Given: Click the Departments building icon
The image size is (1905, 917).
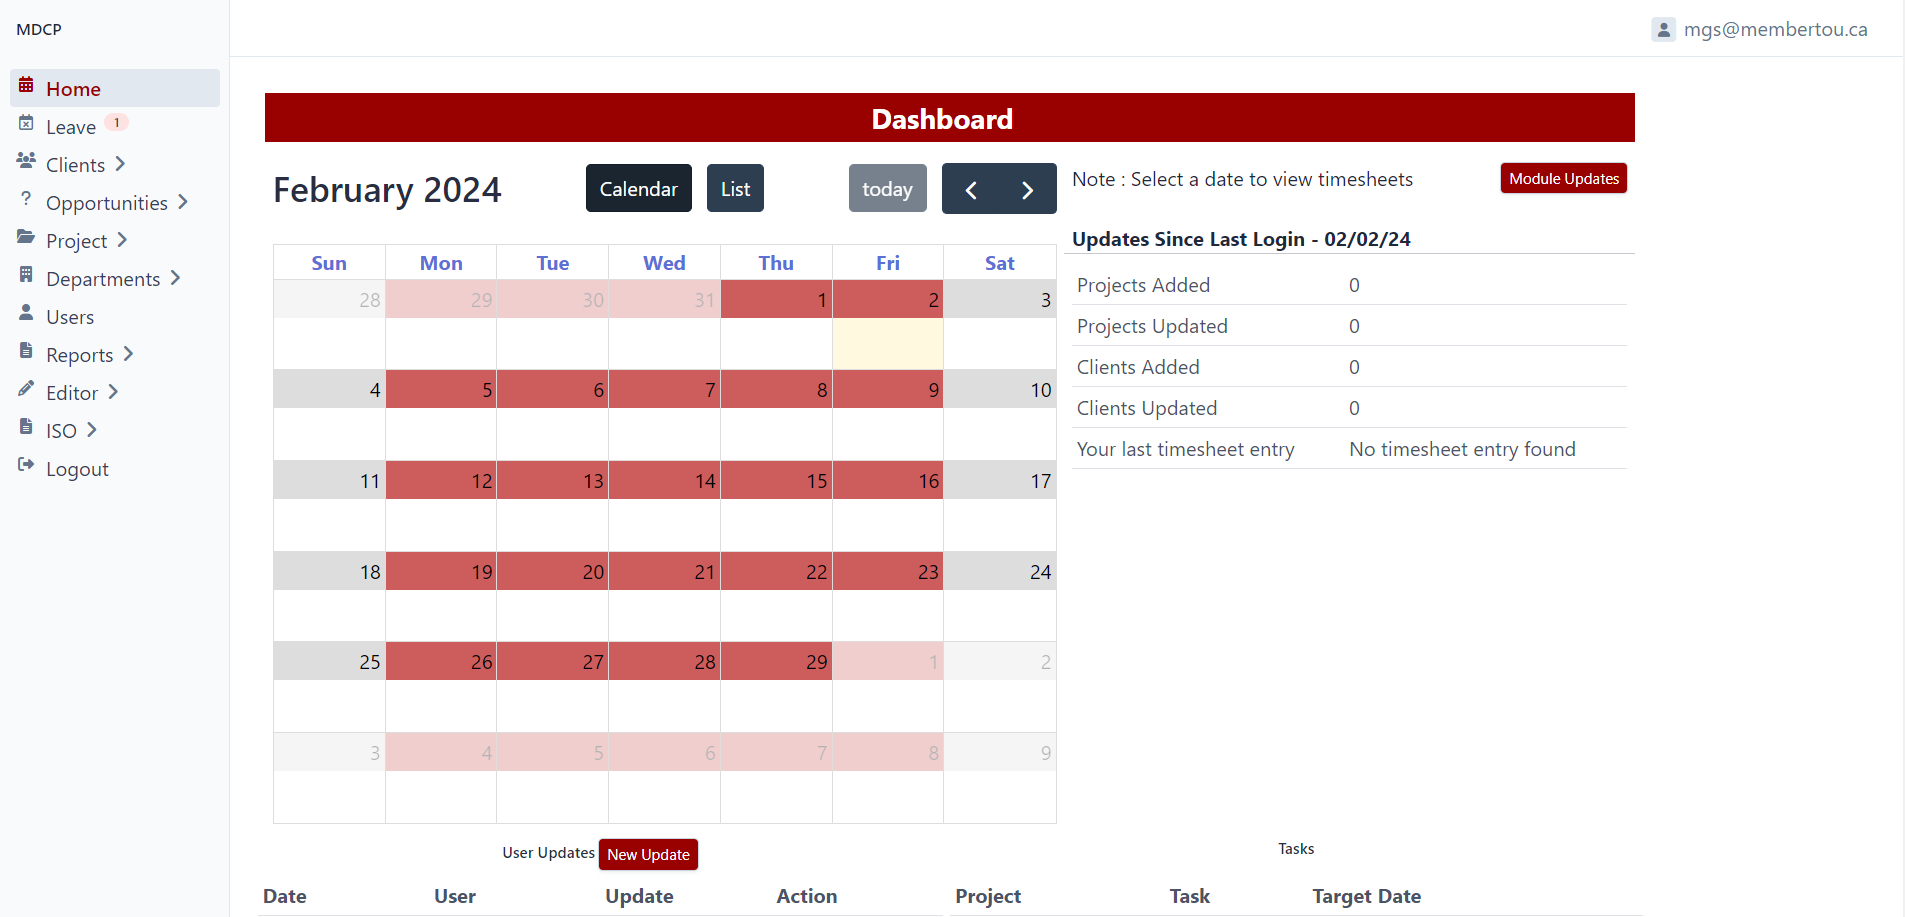Looking at the screenshot, I should 26,275.
